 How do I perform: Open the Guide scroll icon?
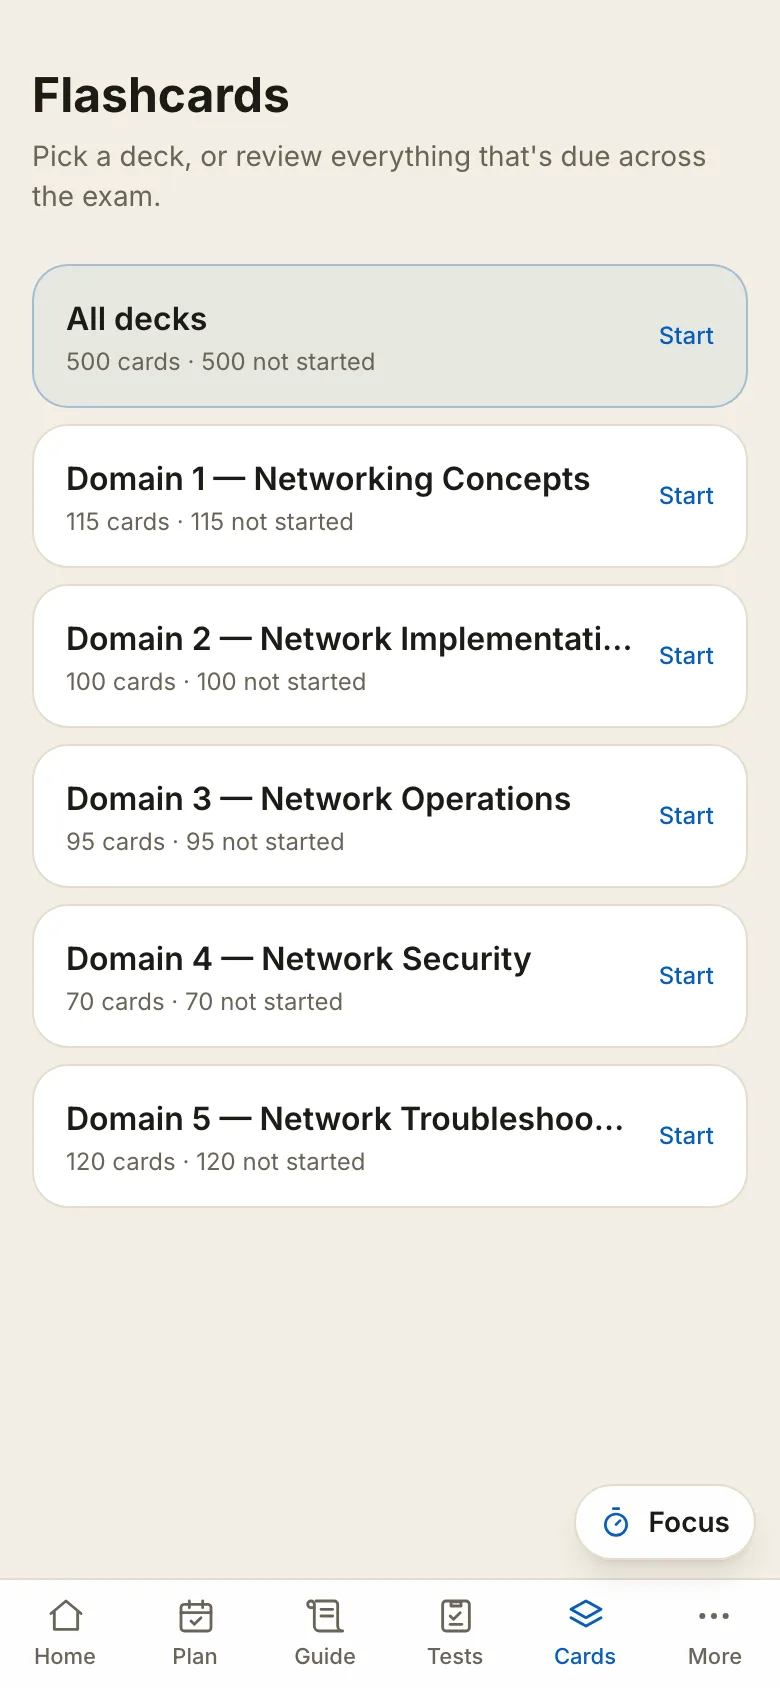[x=325, y=1616]
